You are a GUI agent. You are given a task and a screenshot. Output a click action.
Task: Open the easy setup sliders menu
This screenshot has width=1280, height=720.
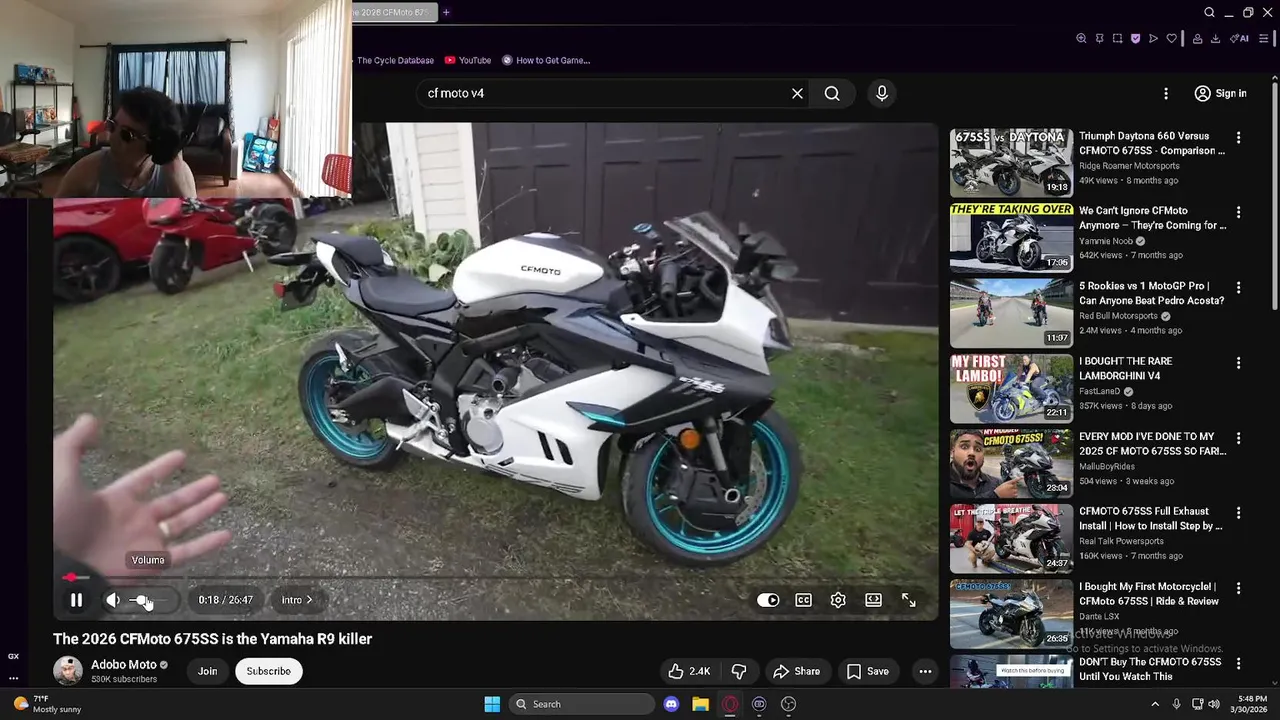[x=1264, y=39]
